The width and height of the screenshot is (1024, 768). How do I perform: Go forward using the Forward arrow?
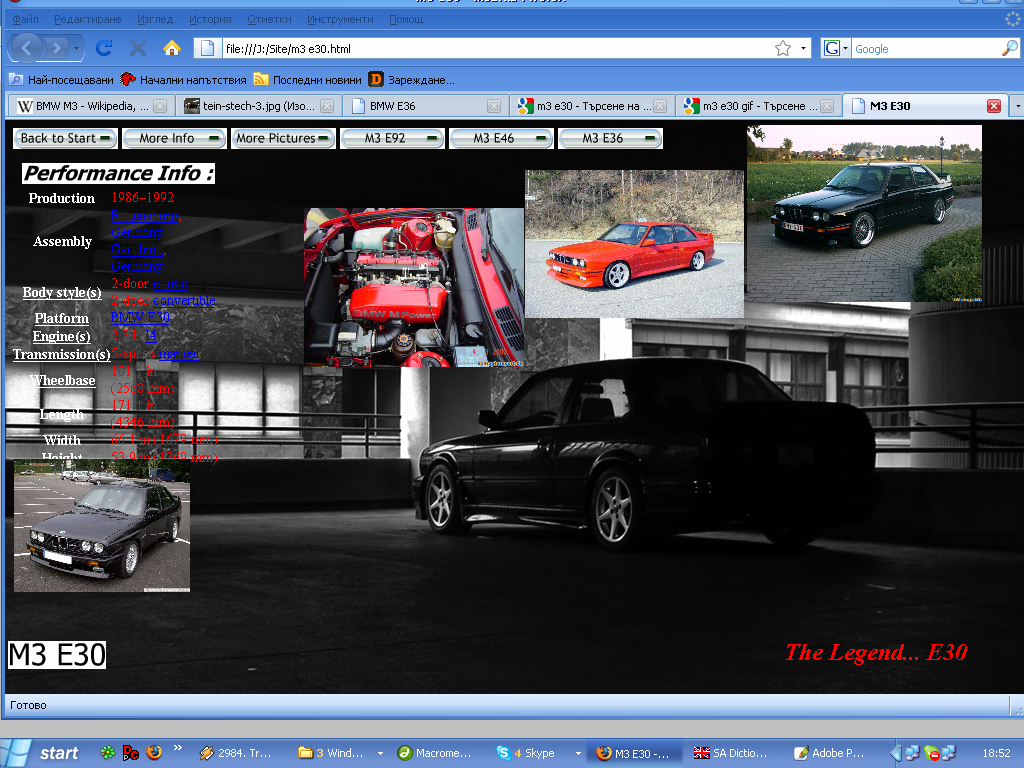(57, 48)
